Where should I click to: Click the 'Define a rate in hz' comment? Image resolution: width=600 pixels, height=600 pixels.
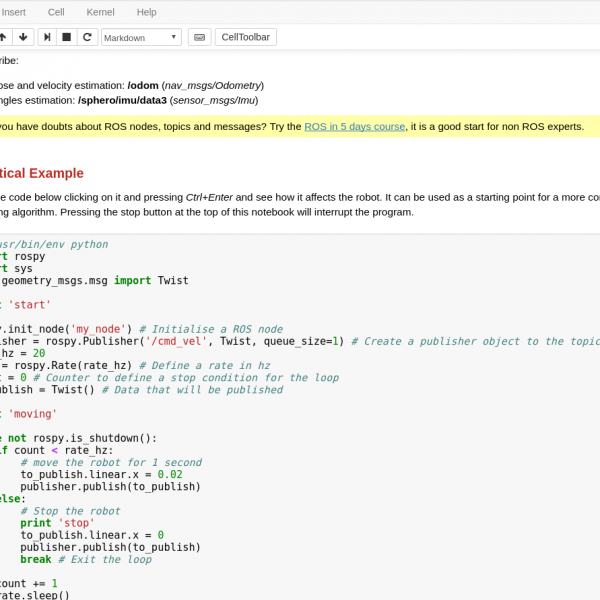click(x=205, y=365)
